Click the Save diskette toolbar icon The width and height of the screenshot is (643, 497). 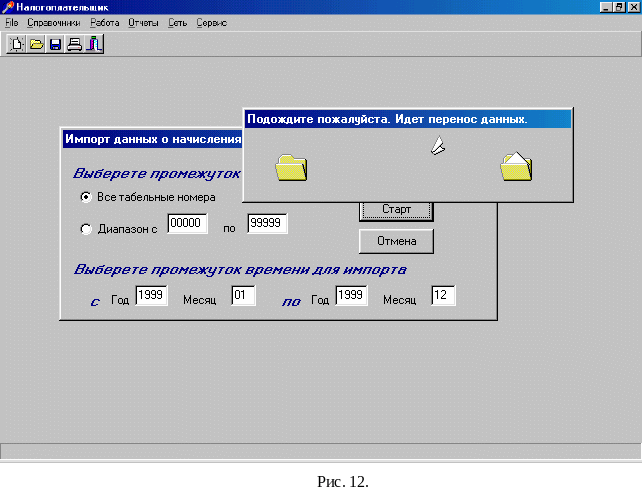coord(55,44)
